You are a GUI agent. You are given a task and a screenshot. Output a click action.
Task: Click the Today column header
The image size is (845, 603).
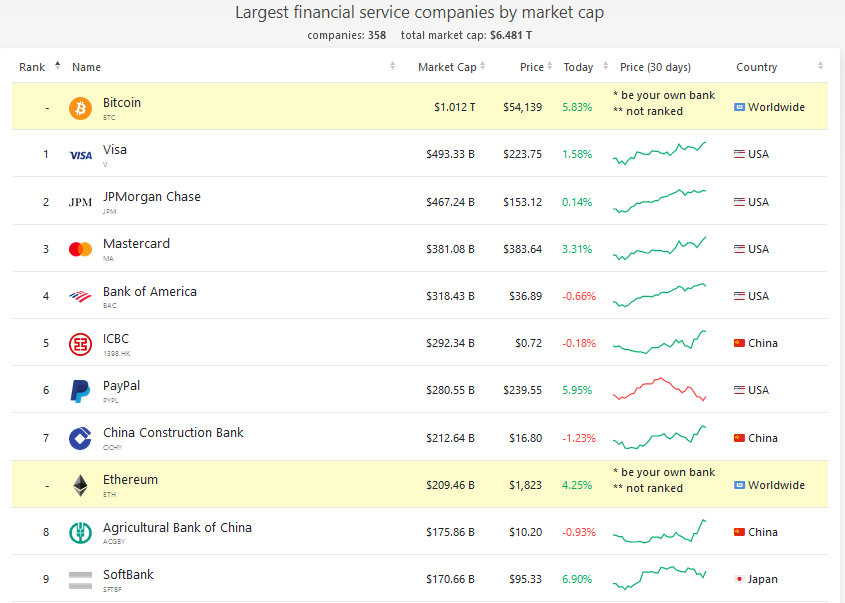click(x=578, y=67)
